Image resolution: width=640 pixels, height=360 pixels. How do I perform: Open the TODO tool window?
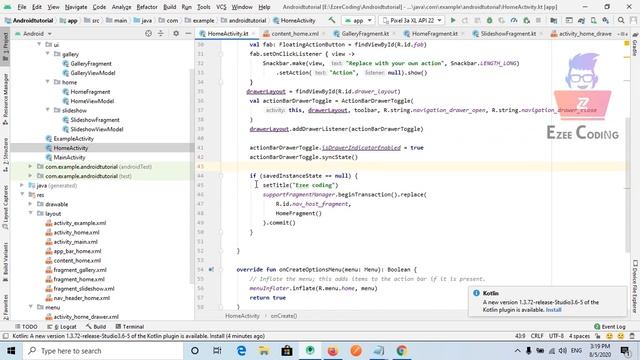[x=26, y=327]
